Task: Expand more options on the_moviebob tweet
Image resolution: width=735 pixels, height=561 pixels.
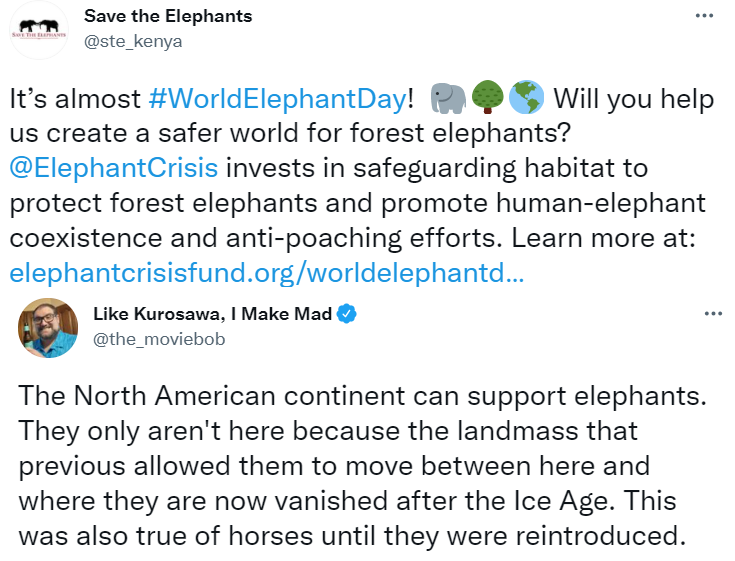Action: (x=713, y=314)
